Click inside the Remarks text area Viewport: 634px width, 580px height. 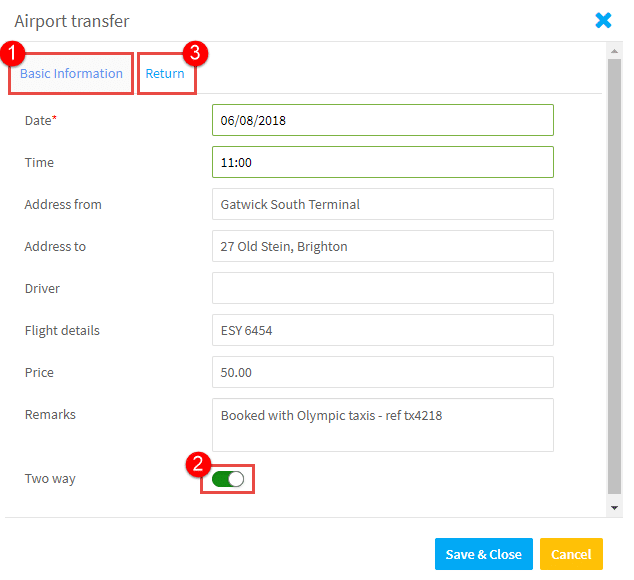click(x=383, y=425)
